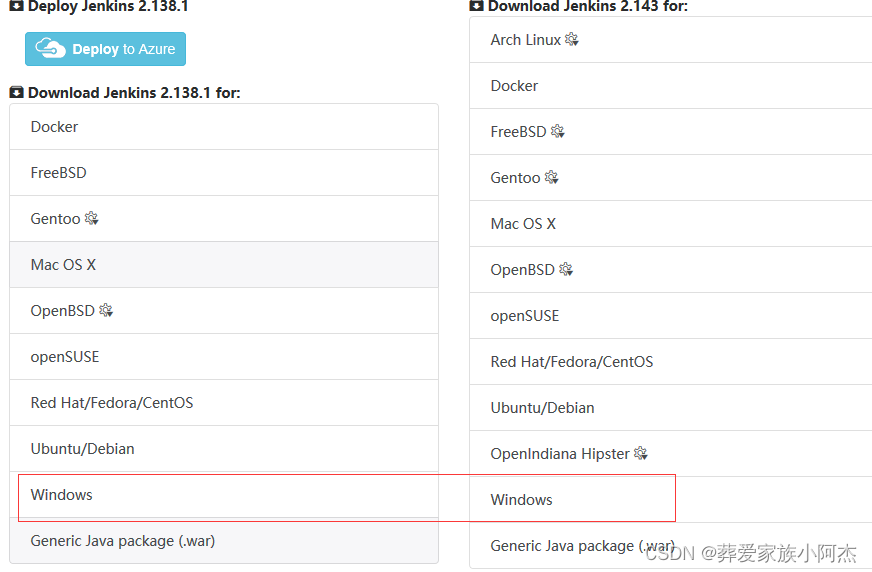Select Ubuntu/Debian in 2.143 list
The width and height of the screenshot is (872, 572).
click(x=671, y=408)
